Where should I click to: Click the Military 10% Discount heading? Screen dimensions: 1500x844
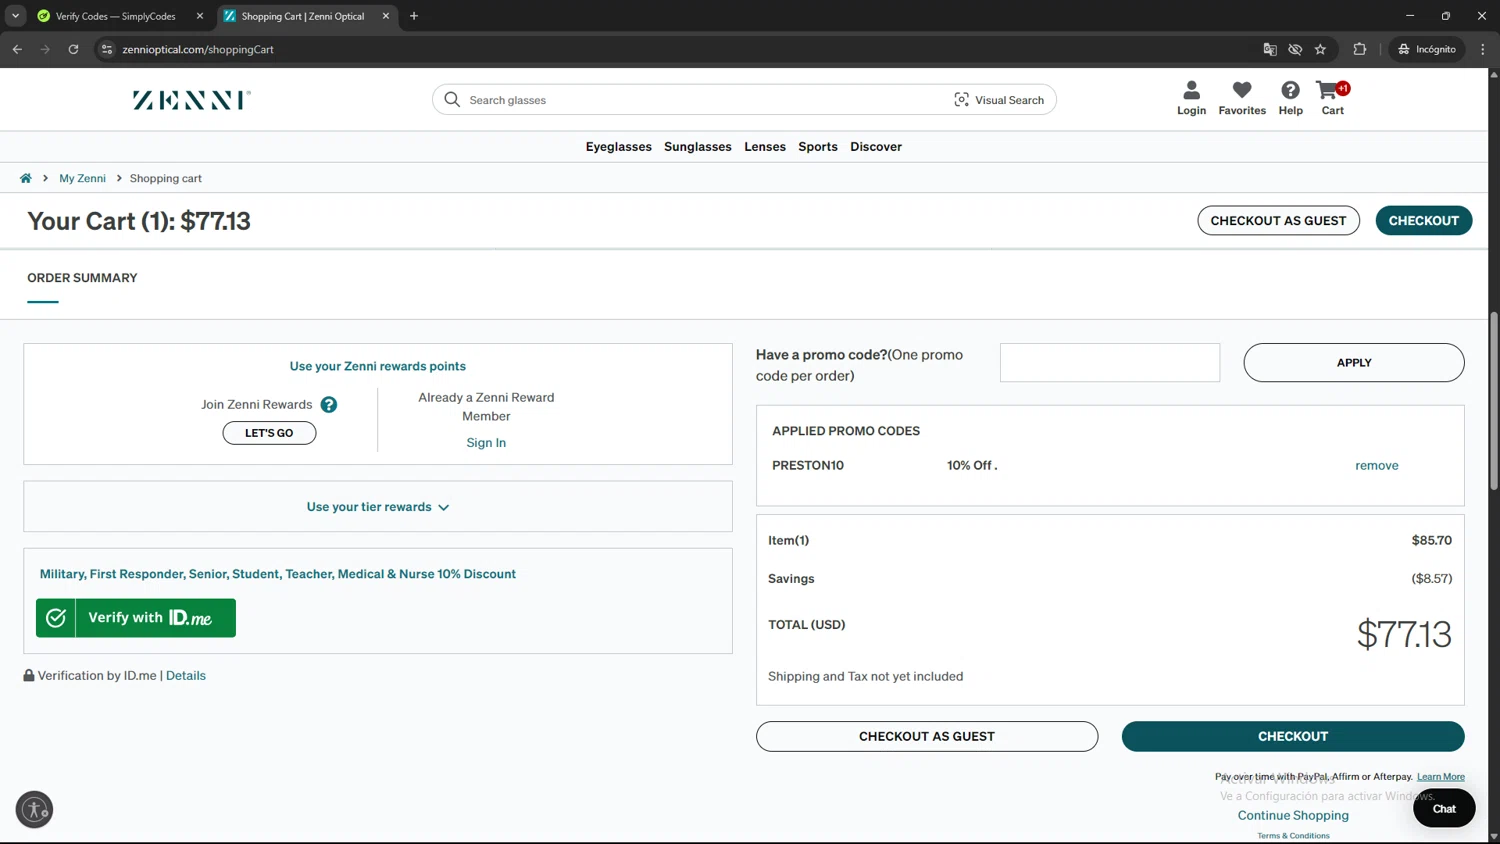pyautogui.click(x=278, y=574)
